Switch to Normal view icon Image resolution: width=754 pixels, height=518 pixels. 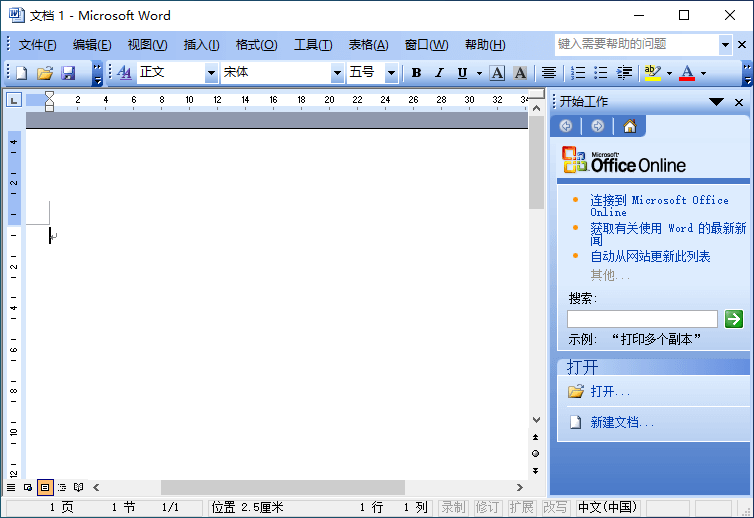(x=11, y=487)
